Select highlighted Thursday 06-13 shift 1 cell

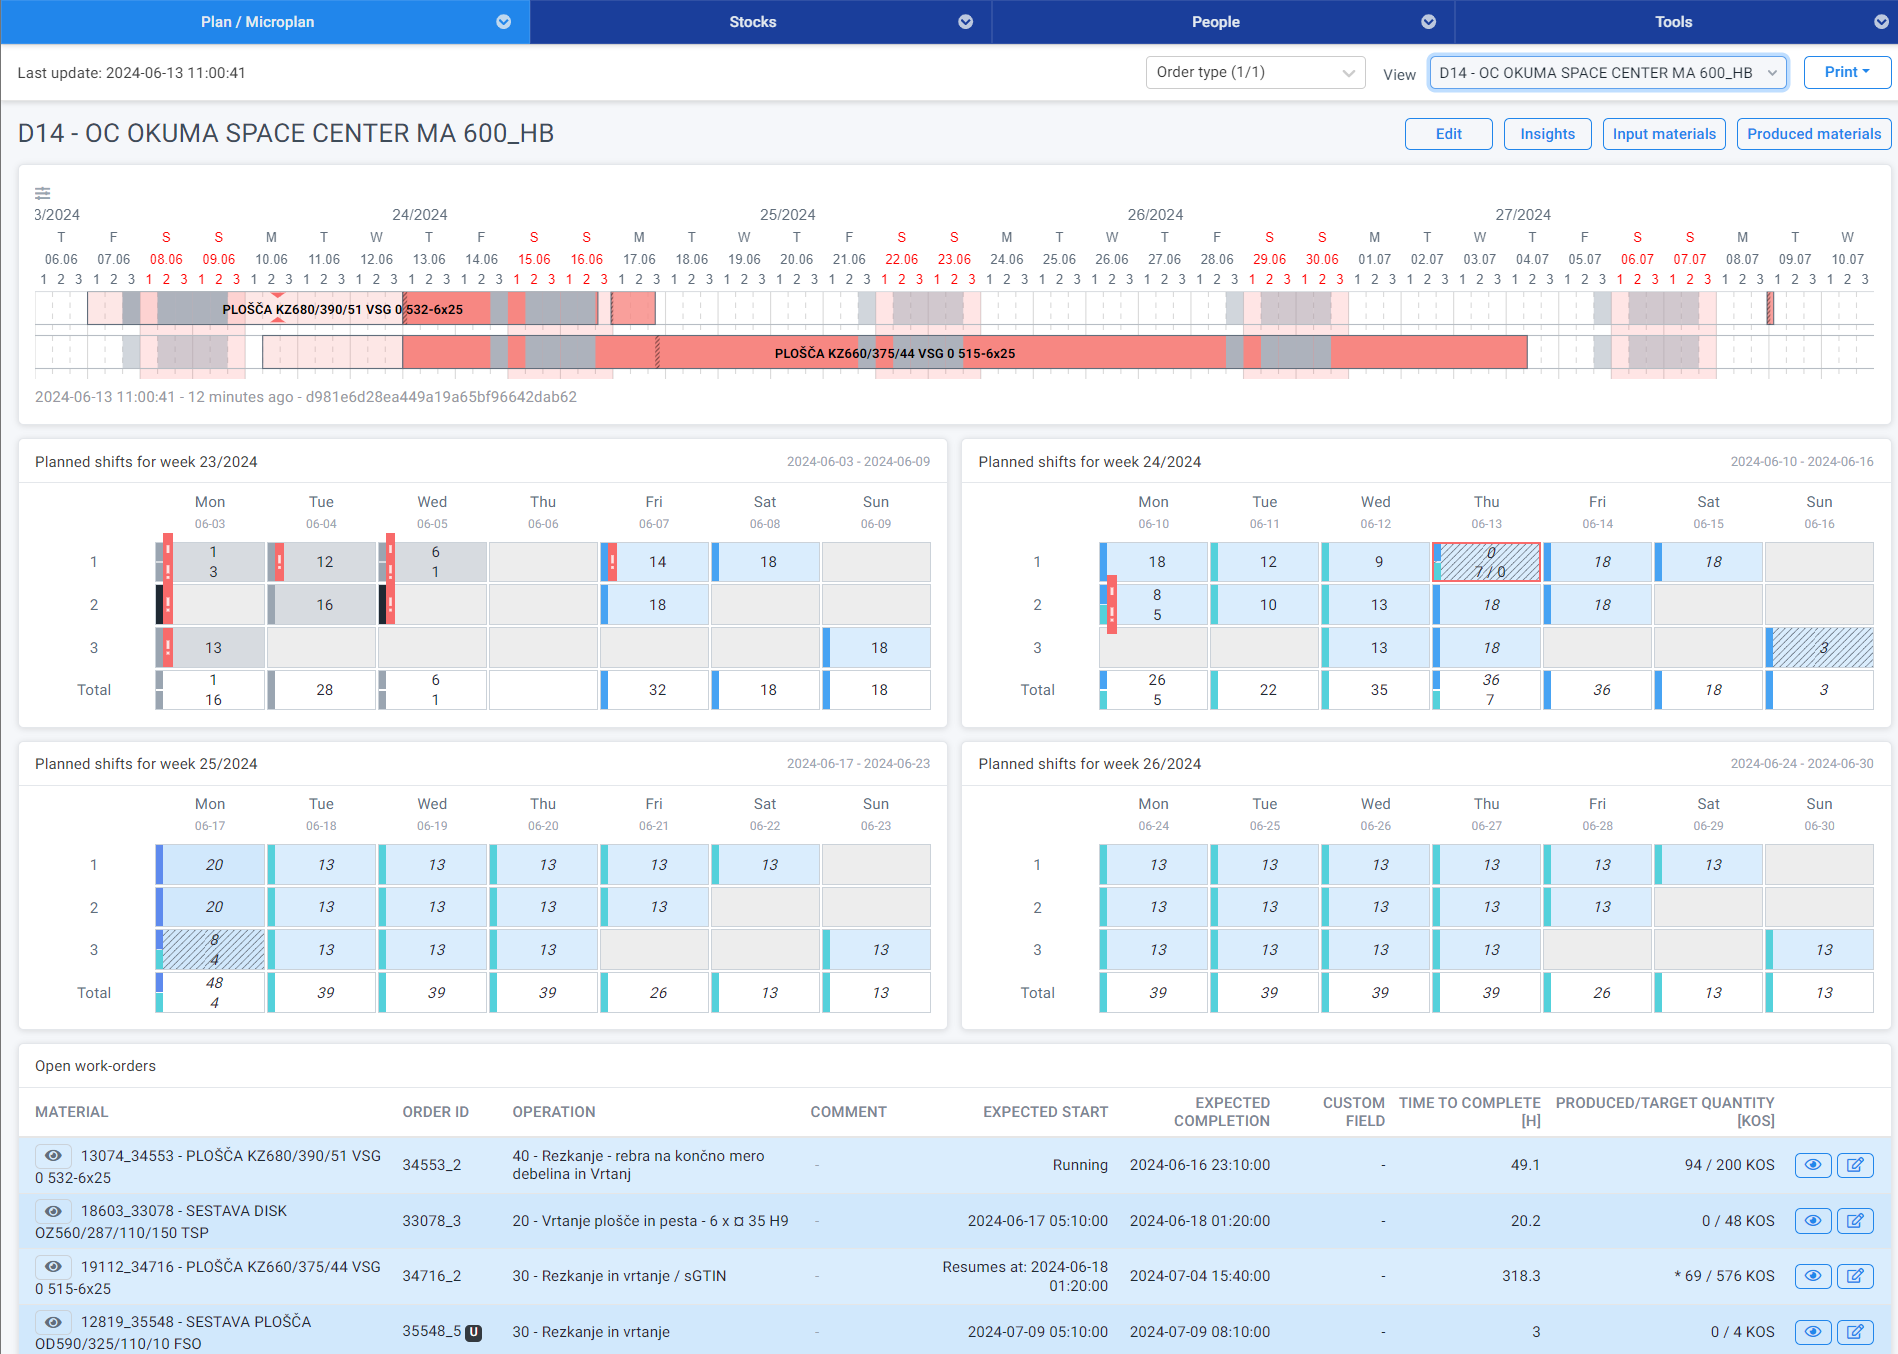point(1486,562)
